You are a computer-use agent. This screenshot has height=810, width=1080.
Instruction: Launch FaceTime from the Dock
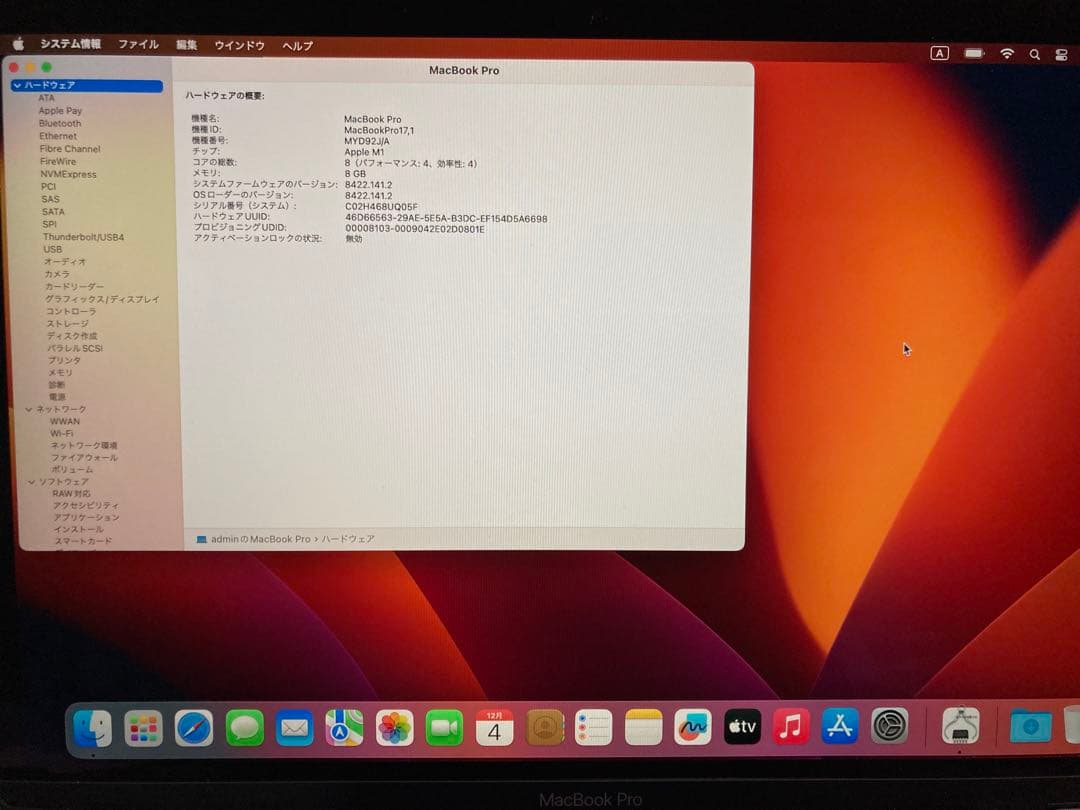(x=444, y=729)
